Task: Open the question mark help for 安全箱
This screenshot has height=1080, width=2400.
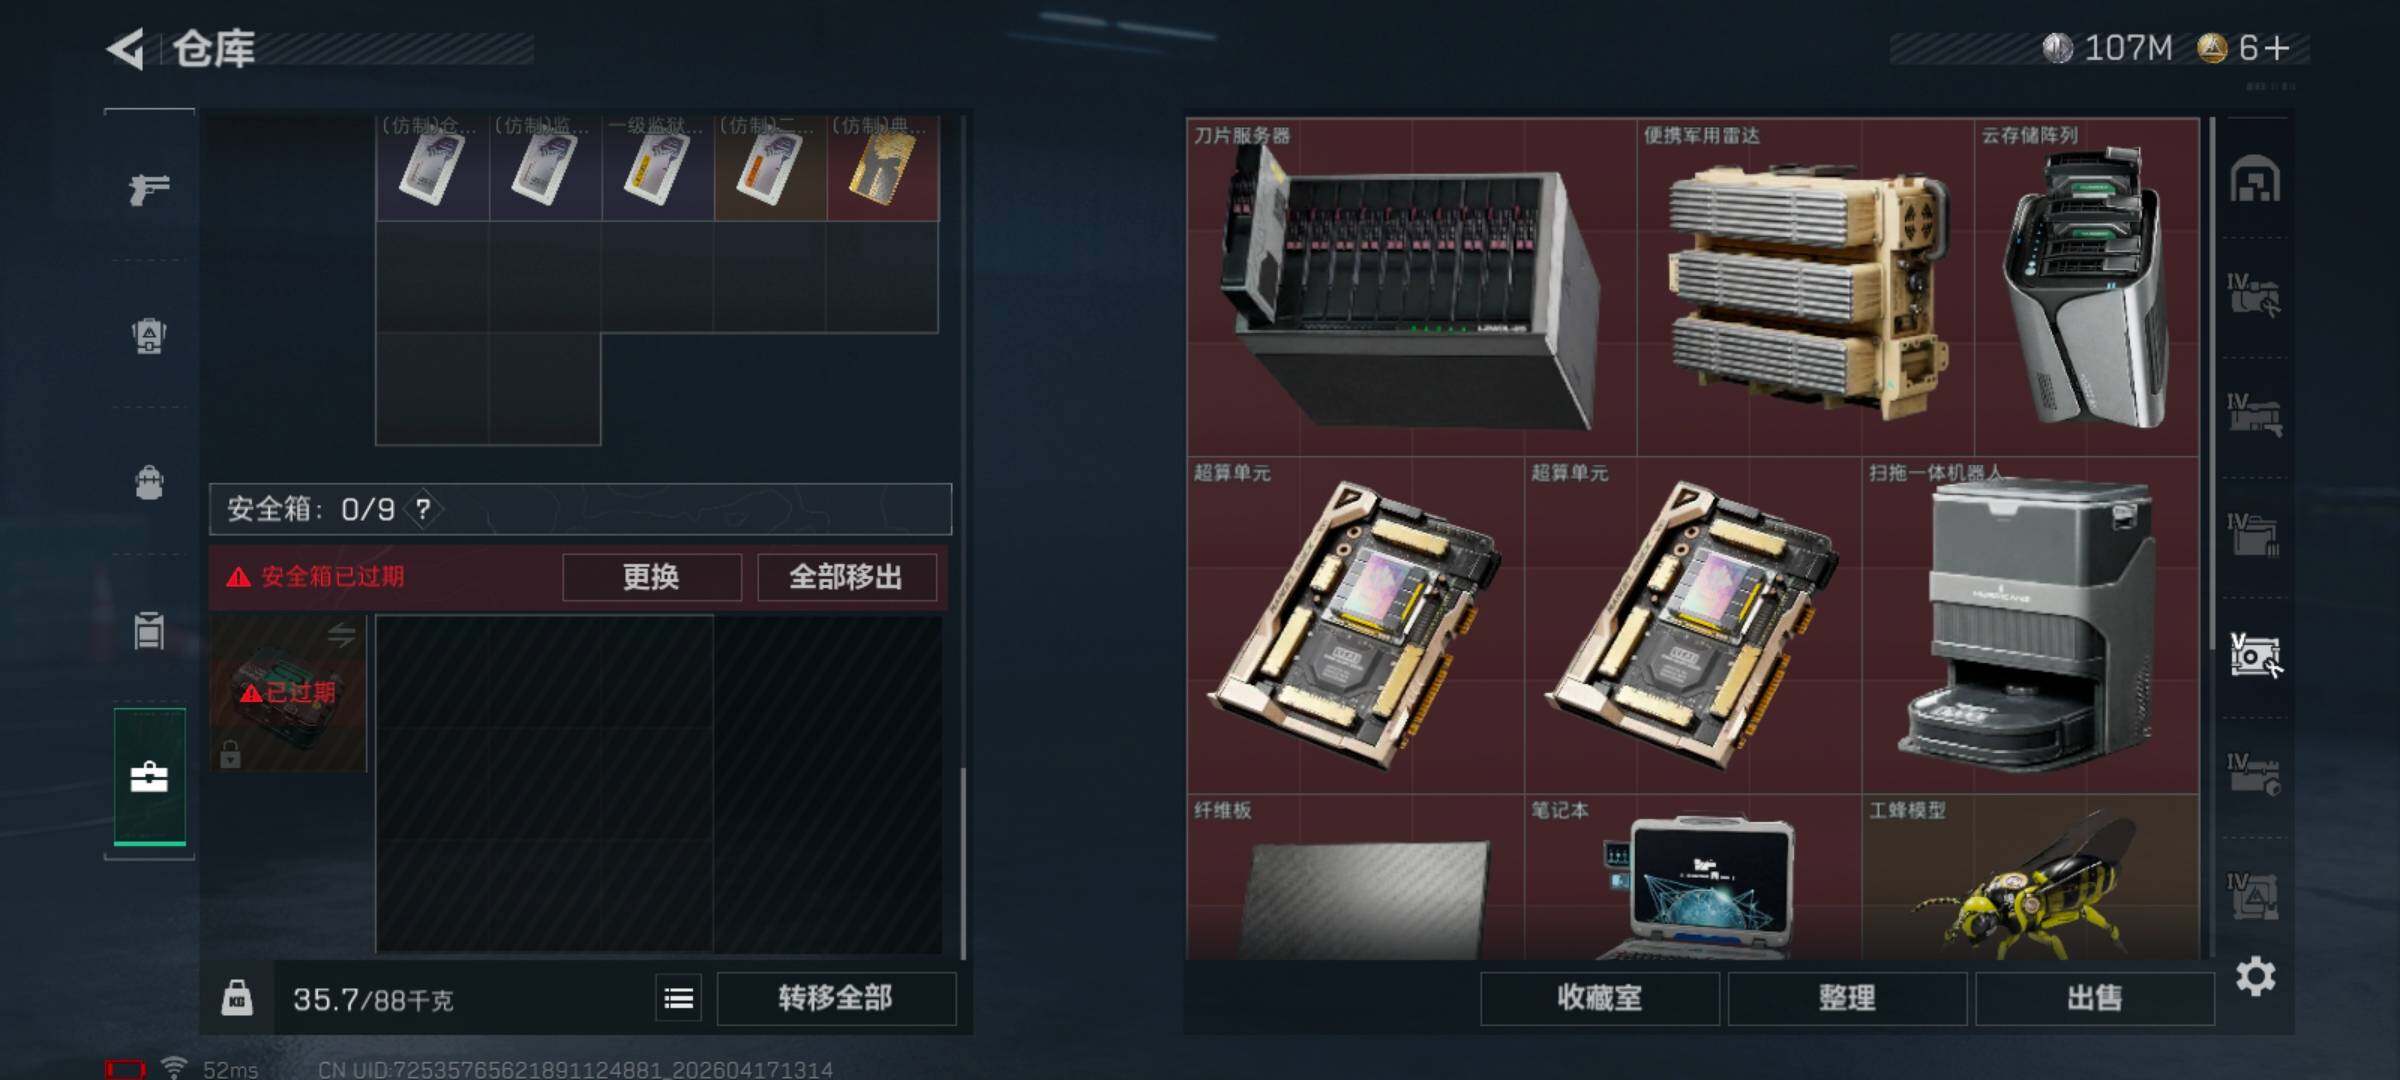Action: [x=423, y=509]
